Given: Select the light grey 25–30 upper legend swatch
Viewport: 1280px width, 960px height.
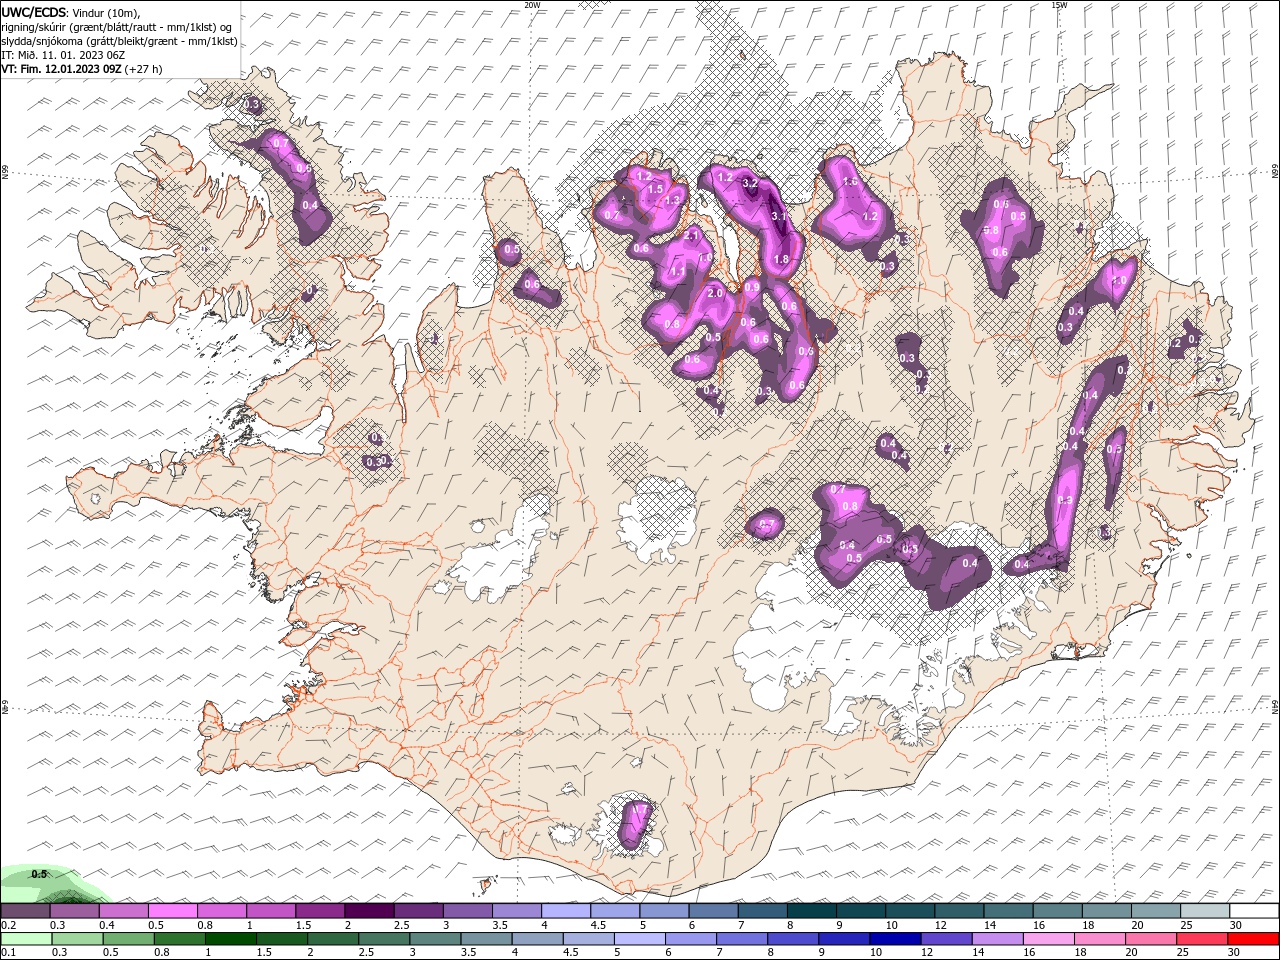Looking at the screenshot, I should (x=1204, y=911).
